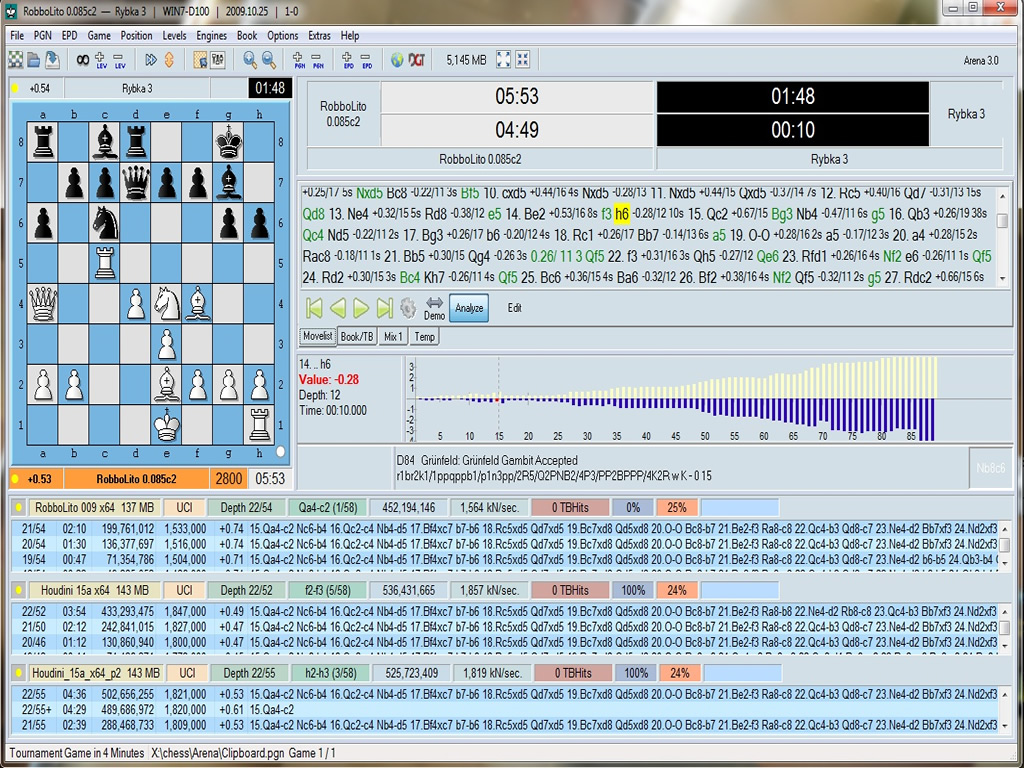Click the Depth 22/52 field

pyautogui.click(x=246, y=590)
